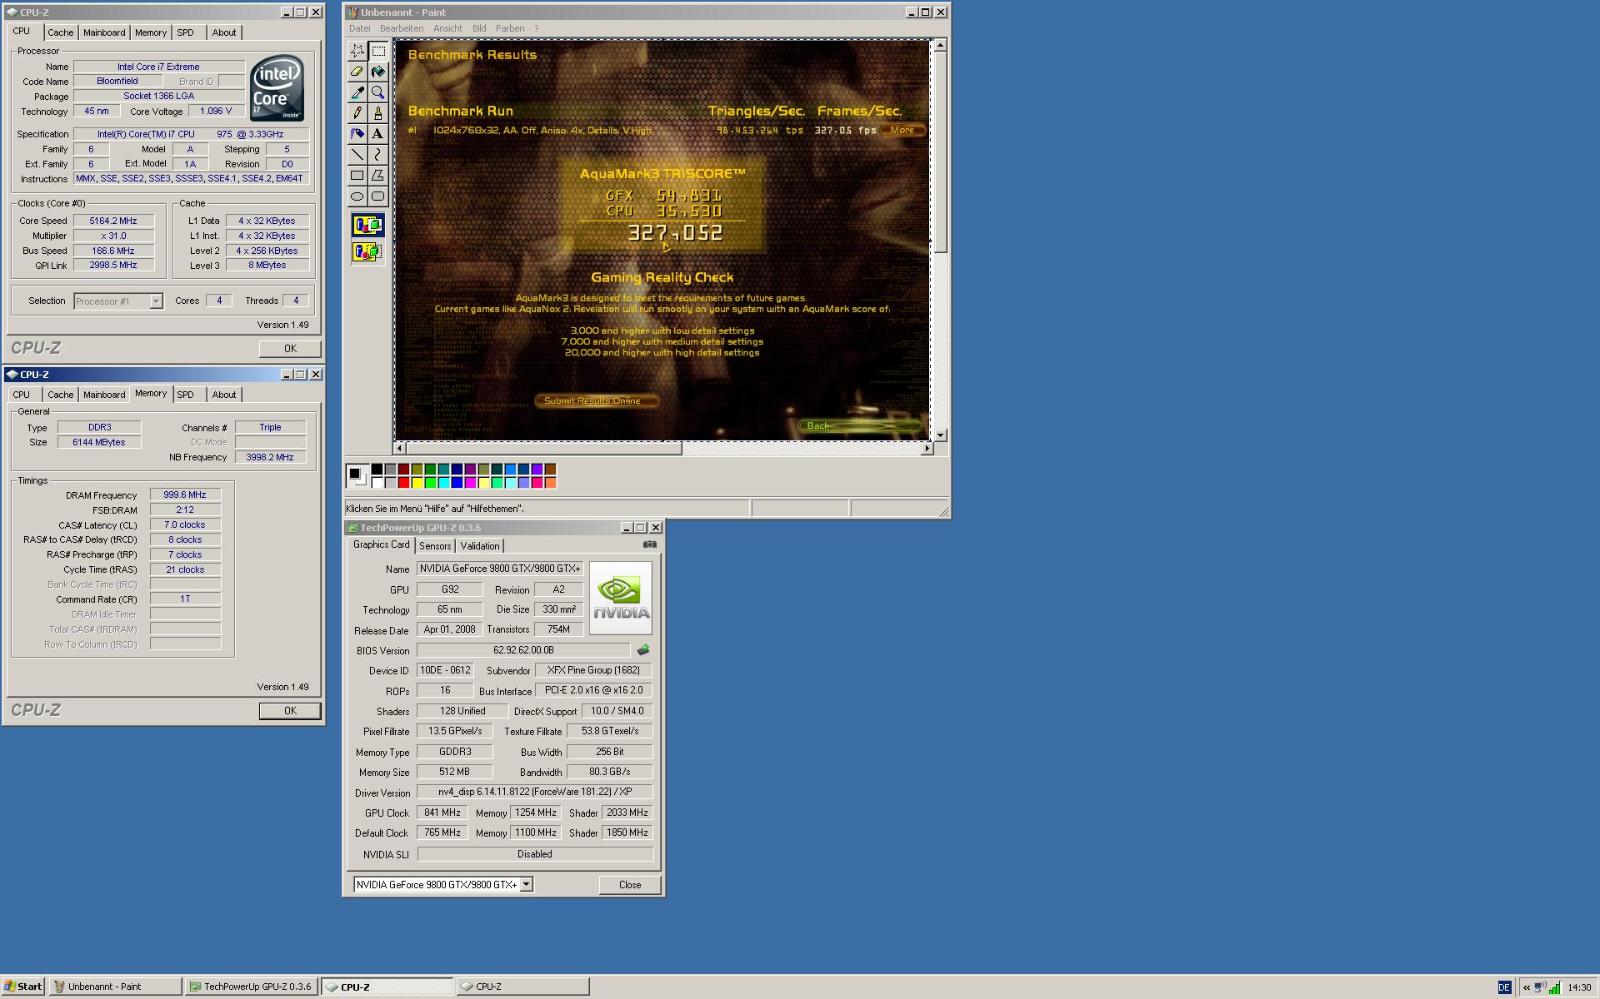Open the GPU selector dropdown in GPU-Z

pos(526,884)
